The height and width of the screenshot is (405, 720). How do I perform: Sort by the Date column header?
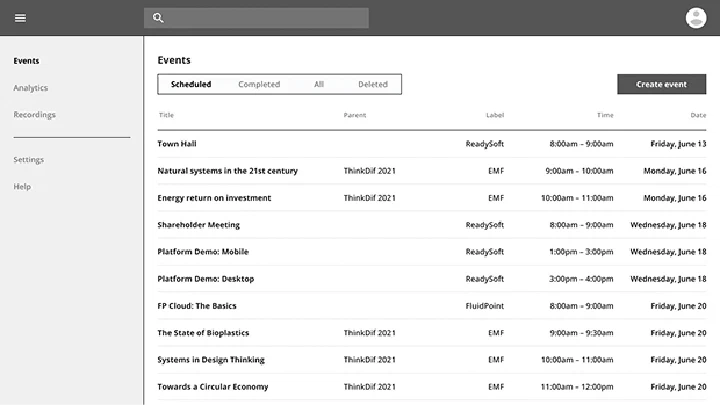[698, 115]
